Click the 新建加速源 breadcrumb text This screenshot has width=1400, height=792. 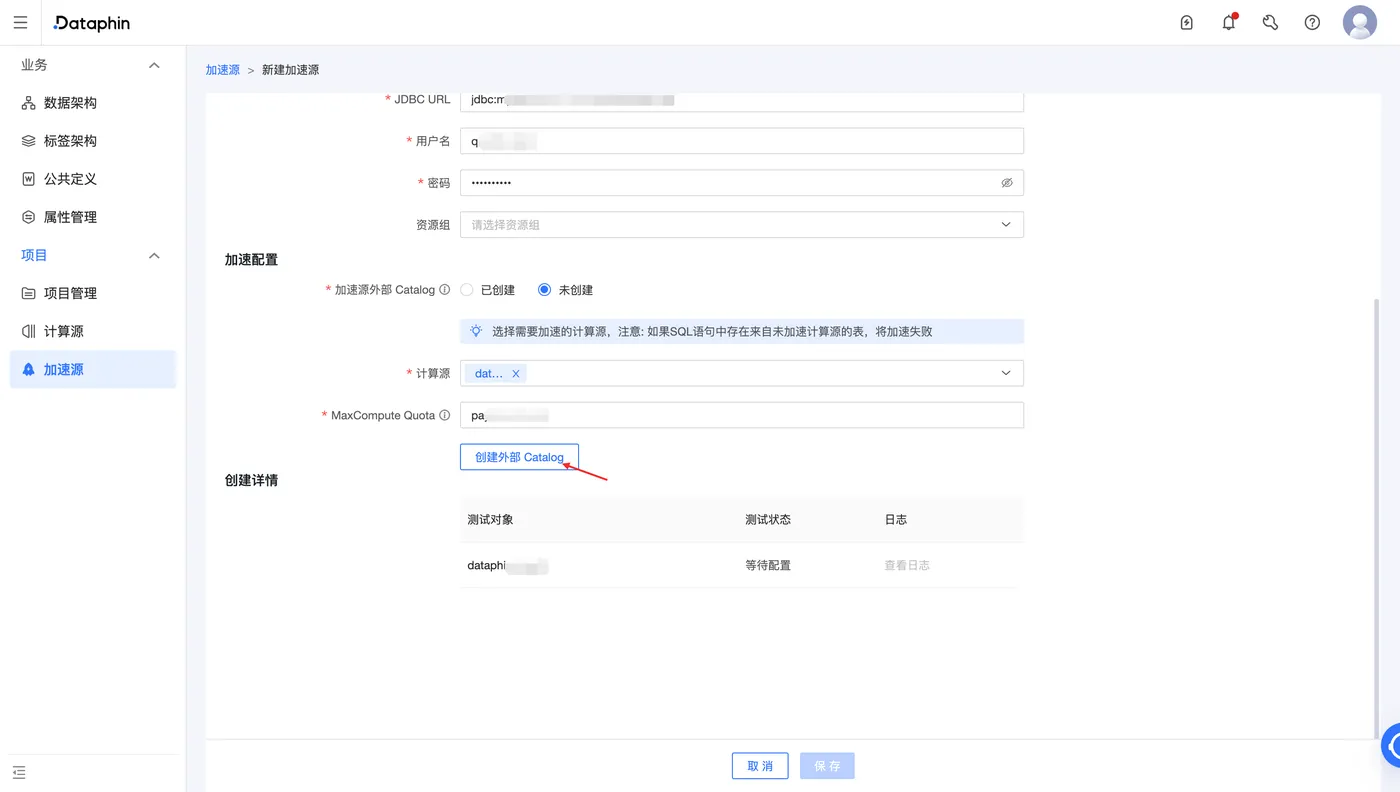point(290,70)
